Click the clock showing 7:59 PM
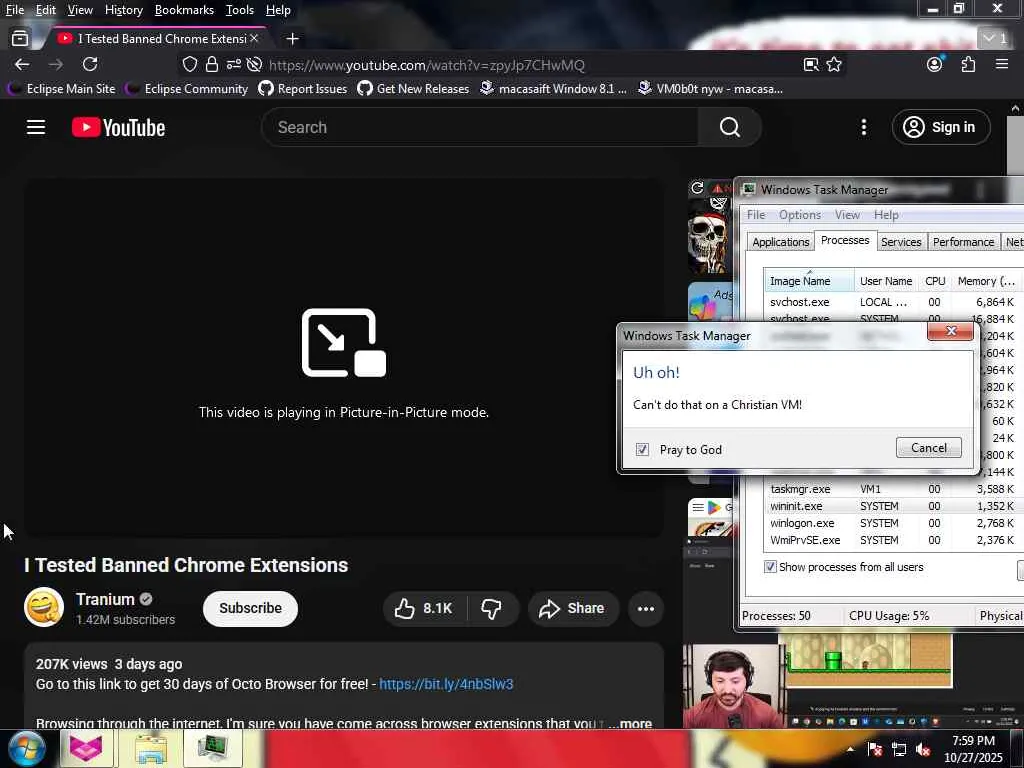 click(973, 748)
